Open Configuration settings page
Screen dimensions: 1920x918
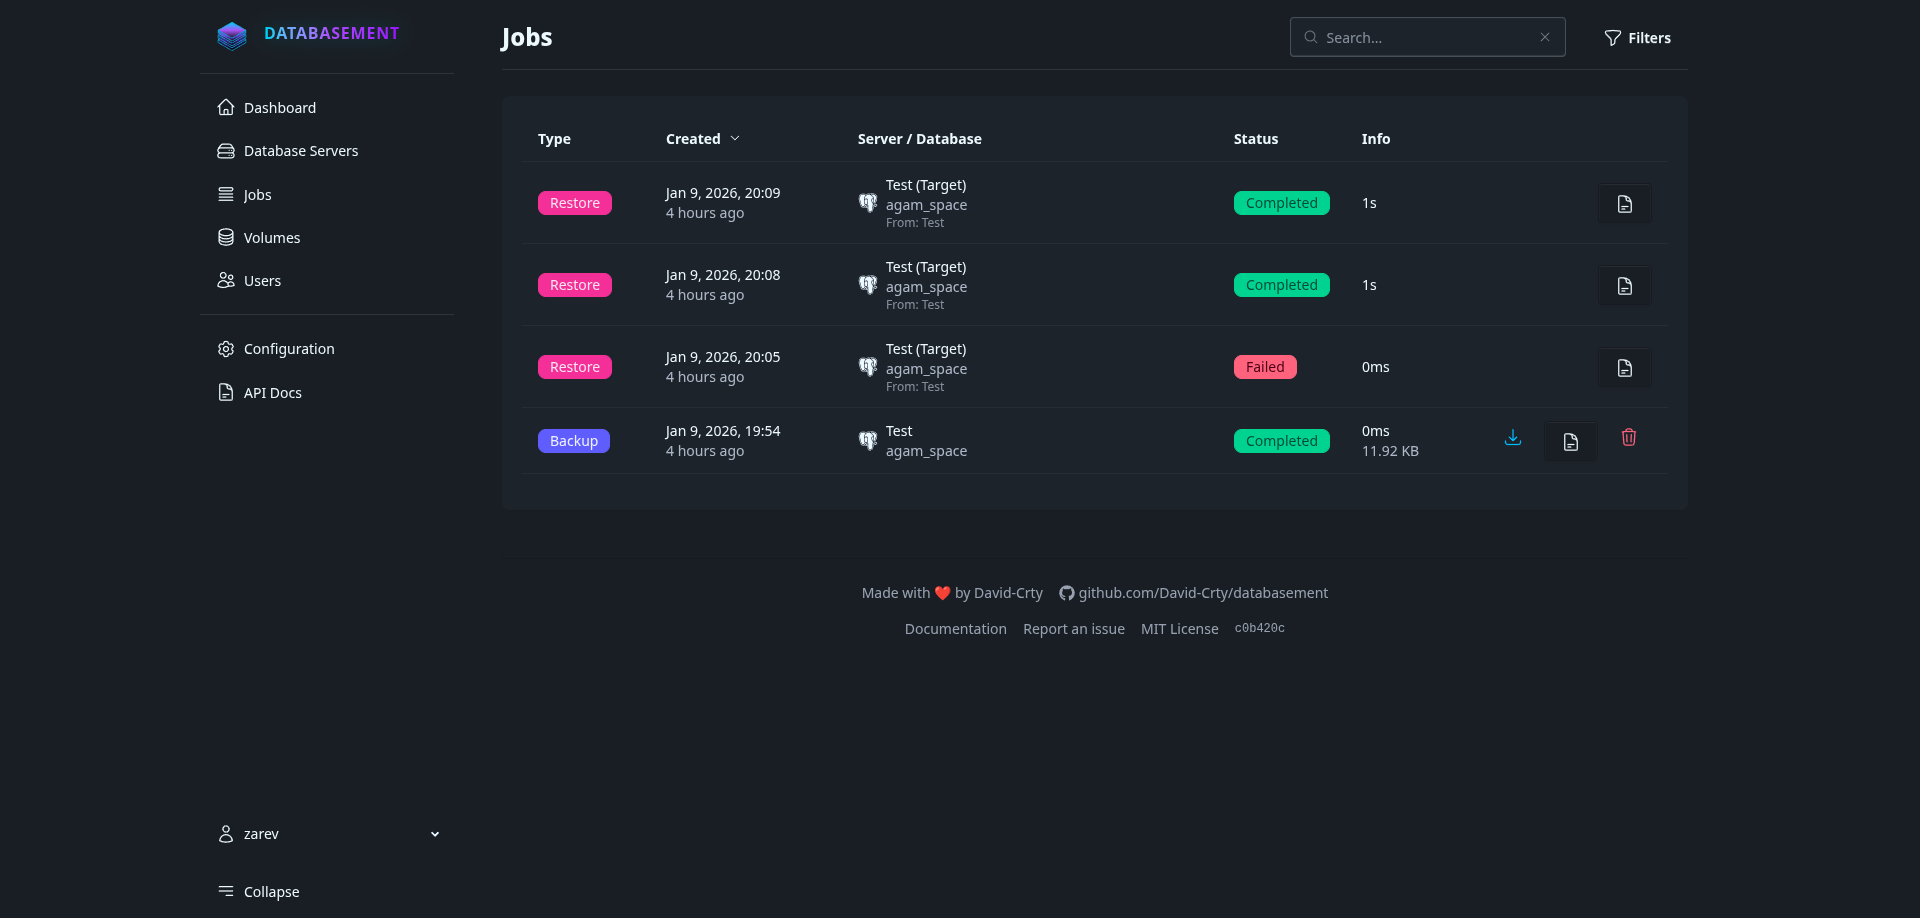[x=289, y=349]
